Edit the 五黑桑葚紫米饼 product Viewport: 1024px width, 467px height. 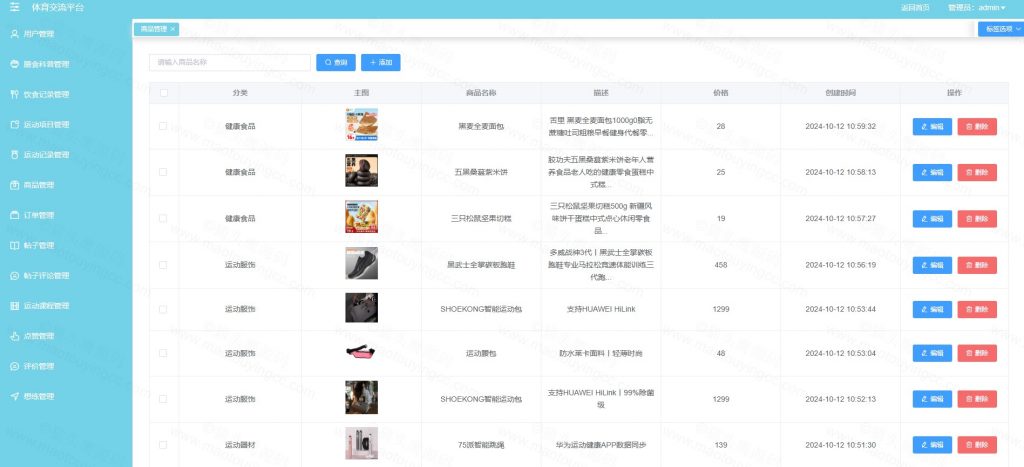point(932,172)
